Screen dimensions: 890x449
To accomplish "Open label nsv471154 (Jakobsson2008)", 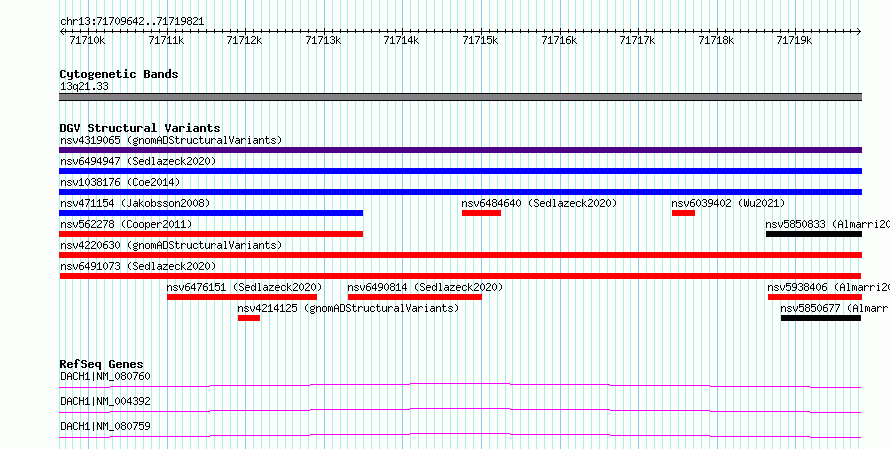I will click(135, 203).
